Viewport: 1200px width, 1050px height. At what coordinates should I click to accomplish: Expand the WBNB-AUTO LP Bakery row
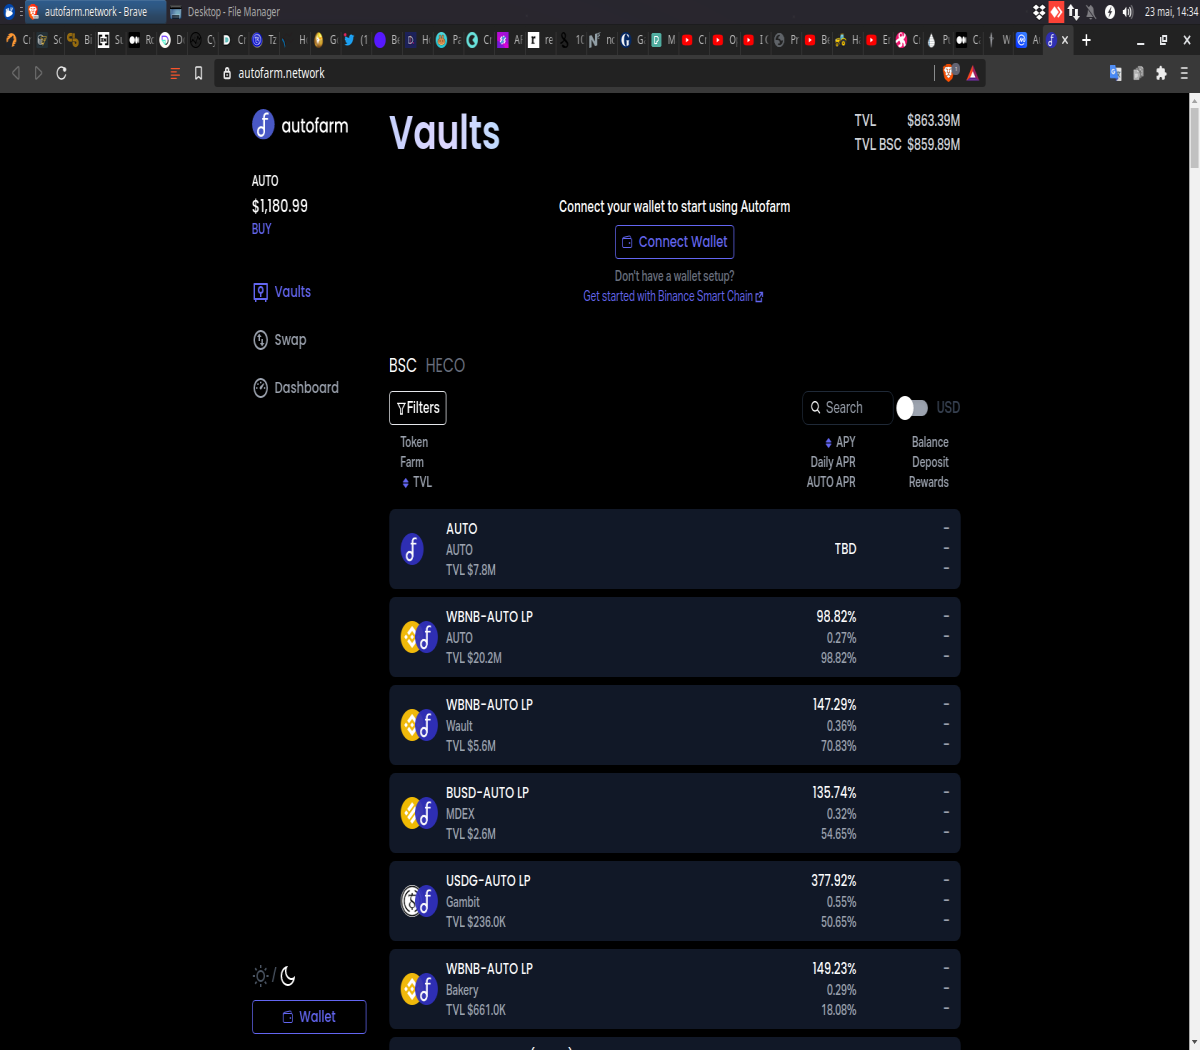point(675,989)
